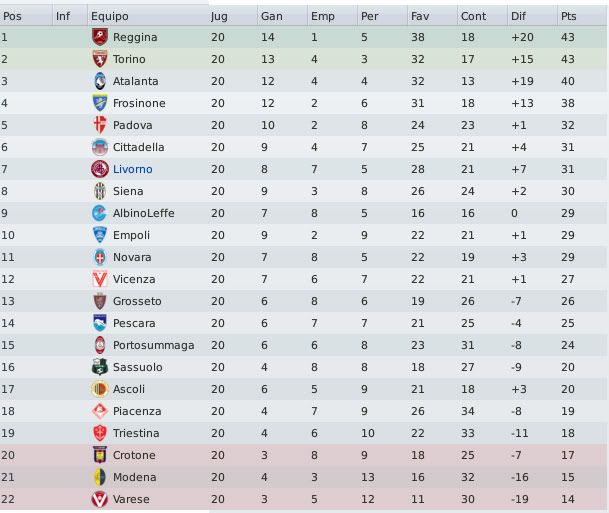Image resolution: width=609 pixels, height=513 pixels.
Task: Click the Atalanta club crest icon
Action: pyautogui.click(x=100, y=81)
